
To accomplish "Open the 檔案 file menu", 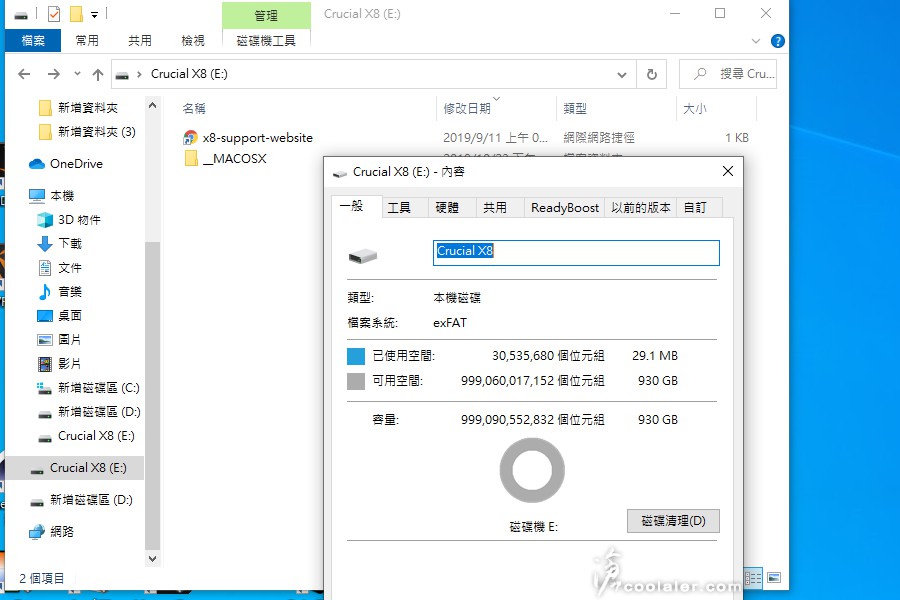I will (x=33, y=41).
